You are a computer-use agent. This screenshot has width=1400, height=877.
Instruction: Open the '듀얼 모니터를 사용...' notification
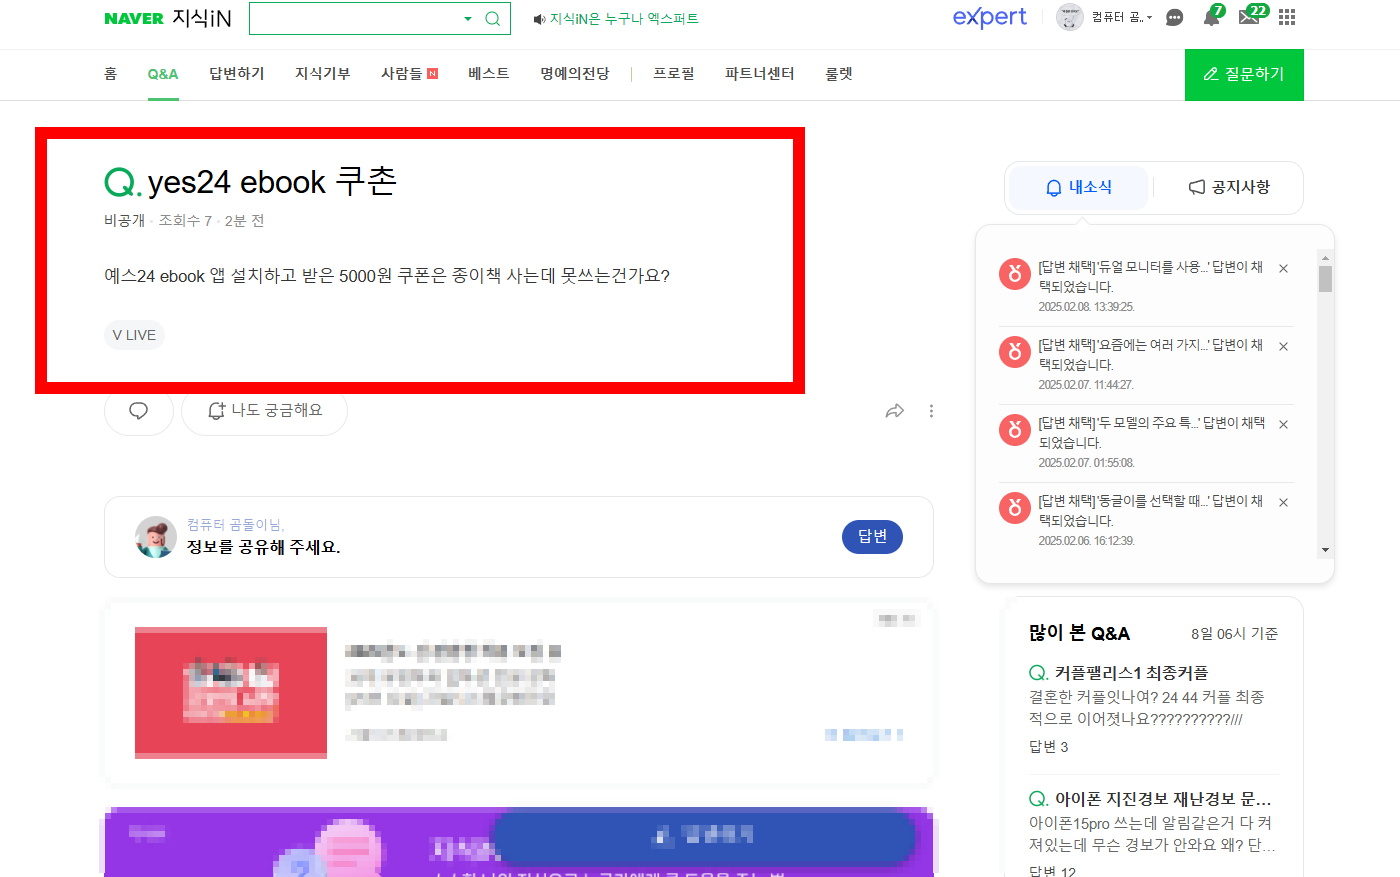coord(1150,277)
